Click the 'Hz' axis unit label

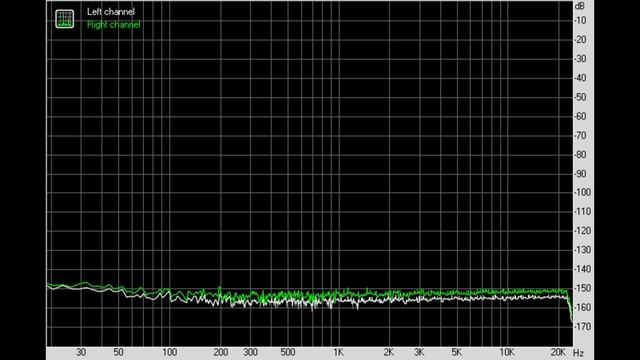(x=578, y=353)
